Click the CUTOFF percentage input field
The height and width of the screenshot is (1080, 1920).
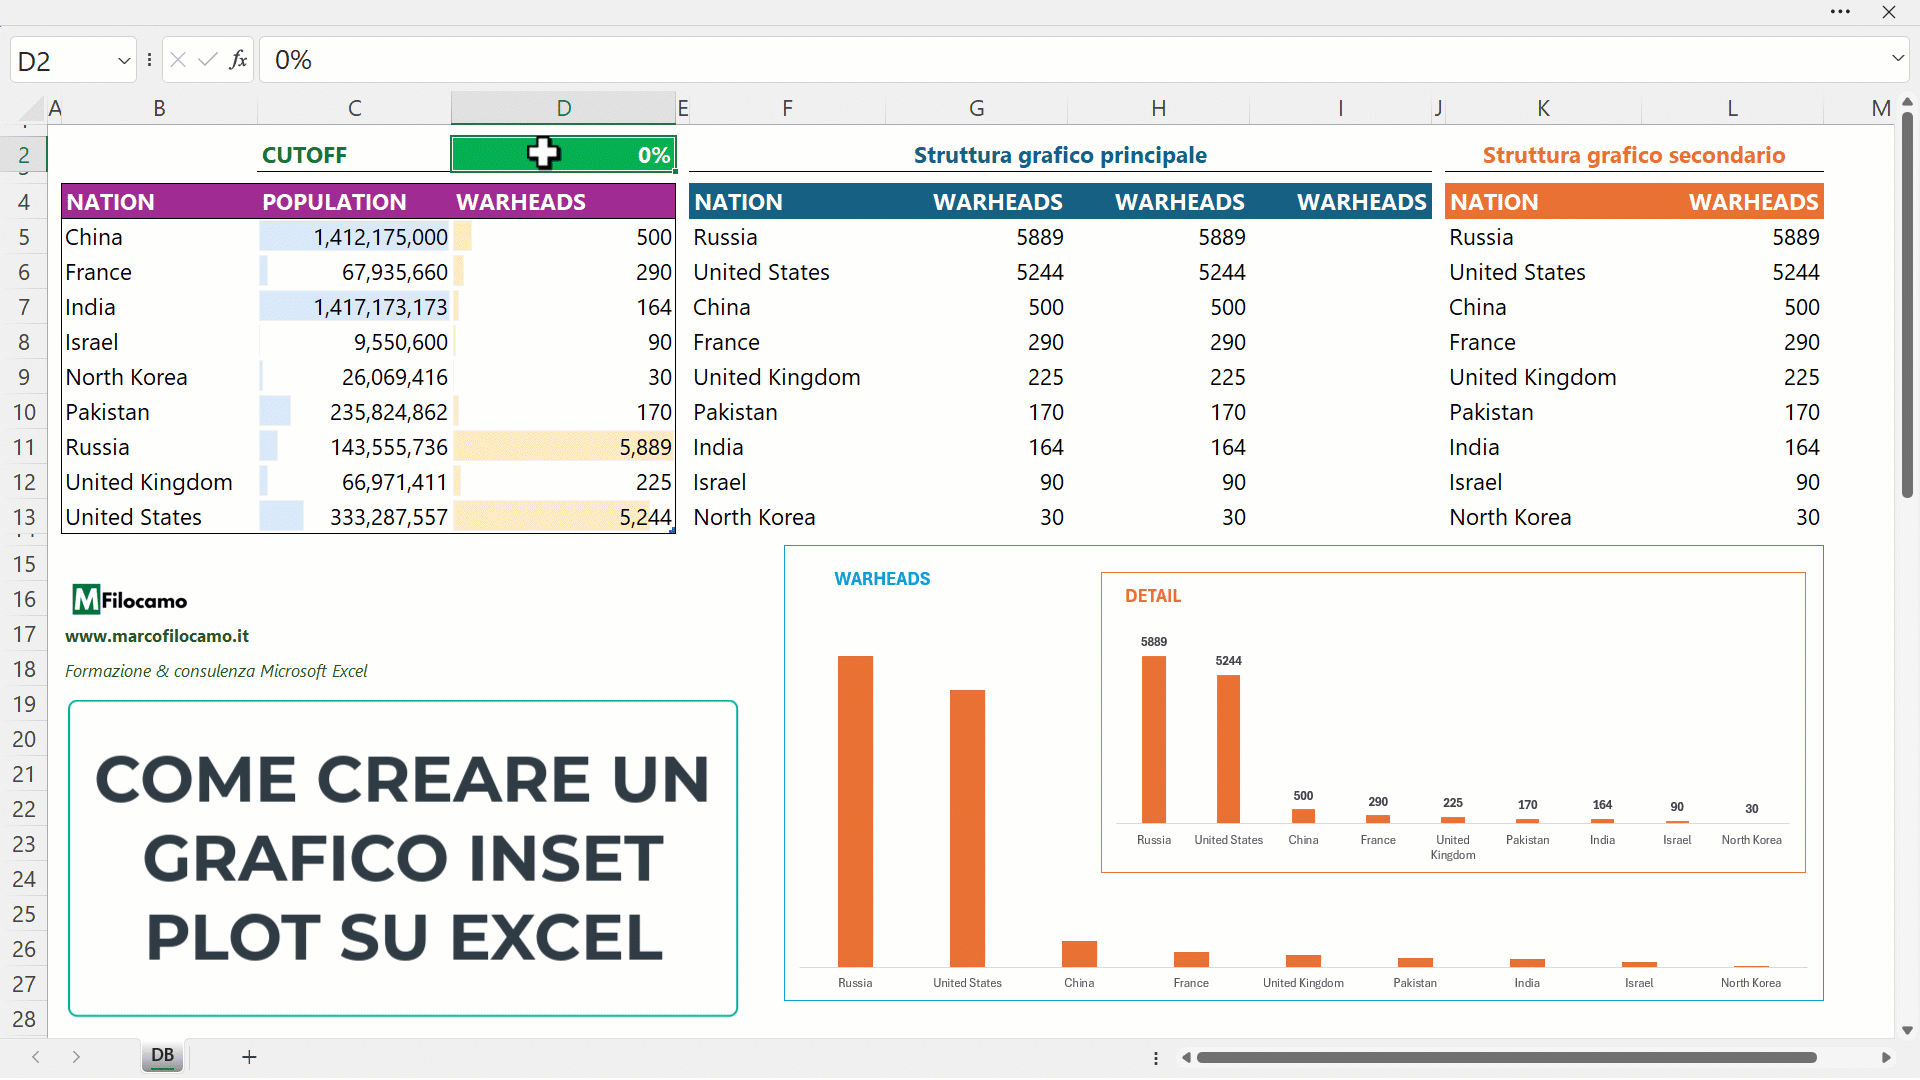point(564,154)
